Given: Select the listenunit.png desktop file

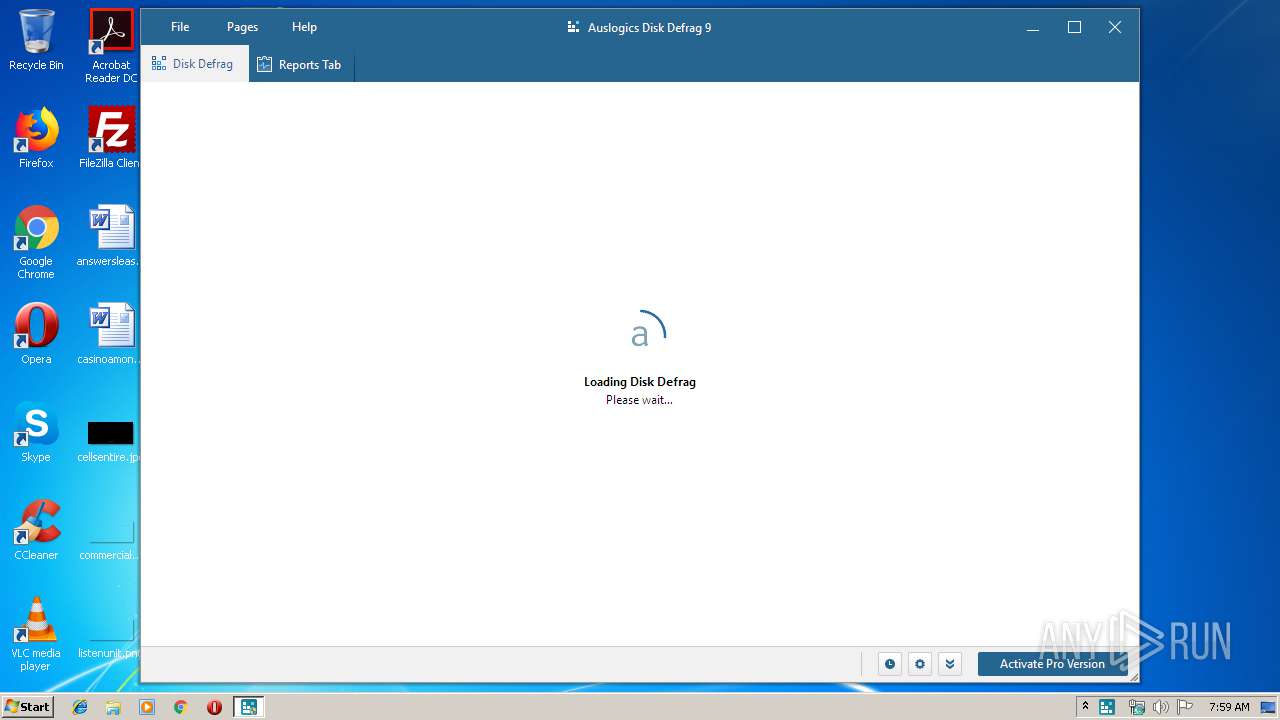Looking at the screenshot, I should pos(111,638).
